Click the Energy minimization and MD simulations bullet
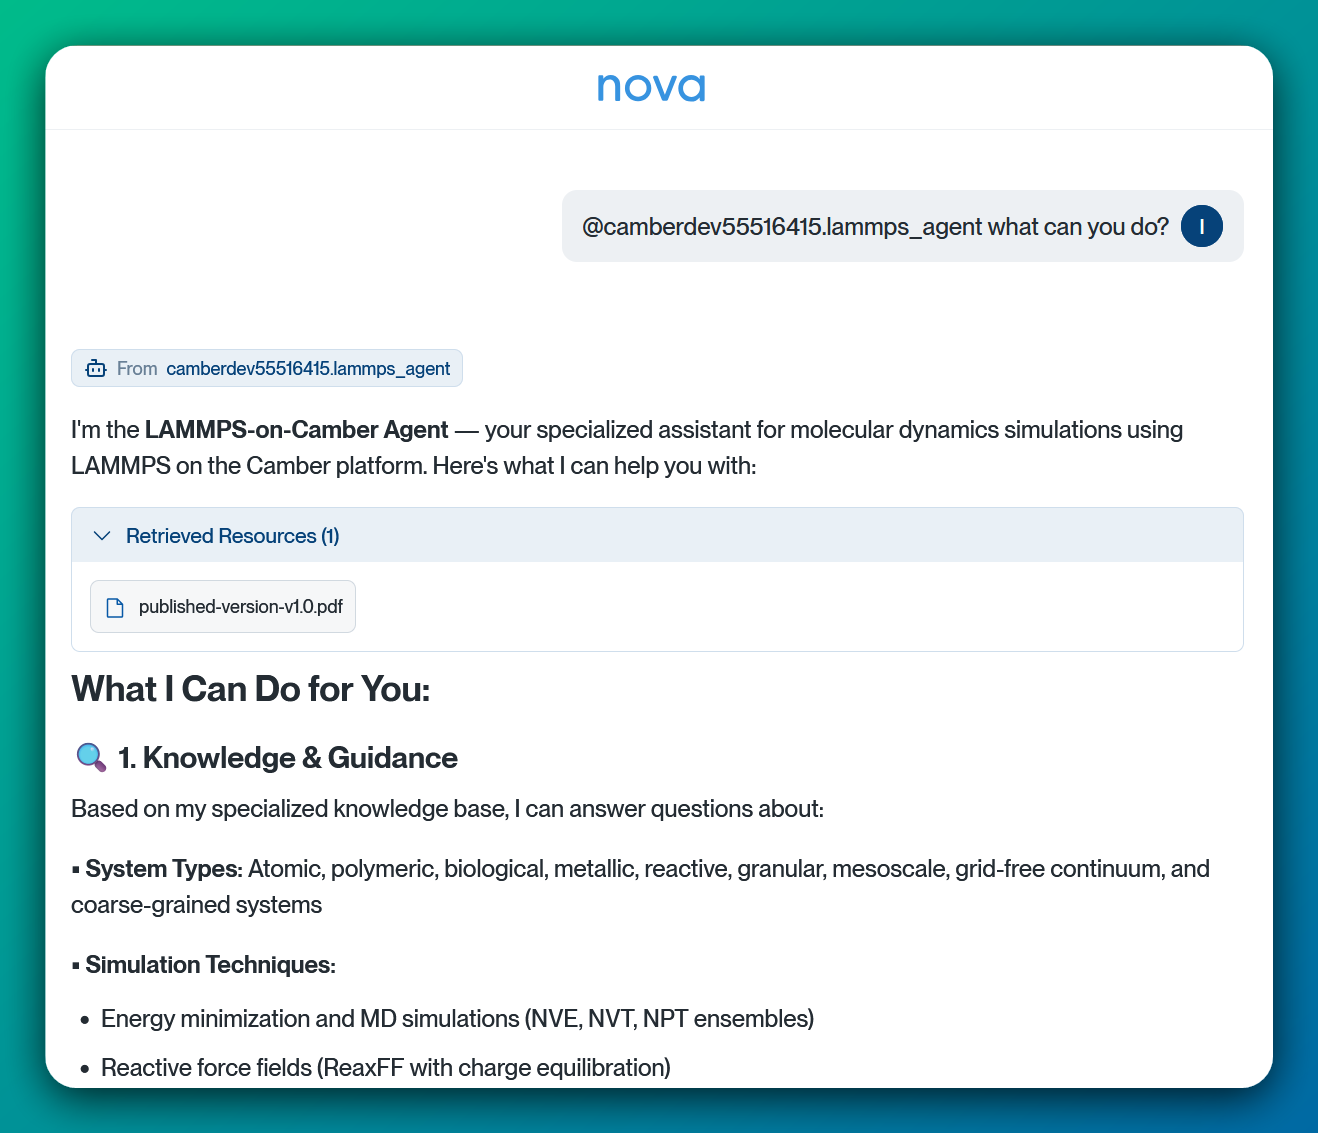The image size is (1318, 1133). point(457,1019)
